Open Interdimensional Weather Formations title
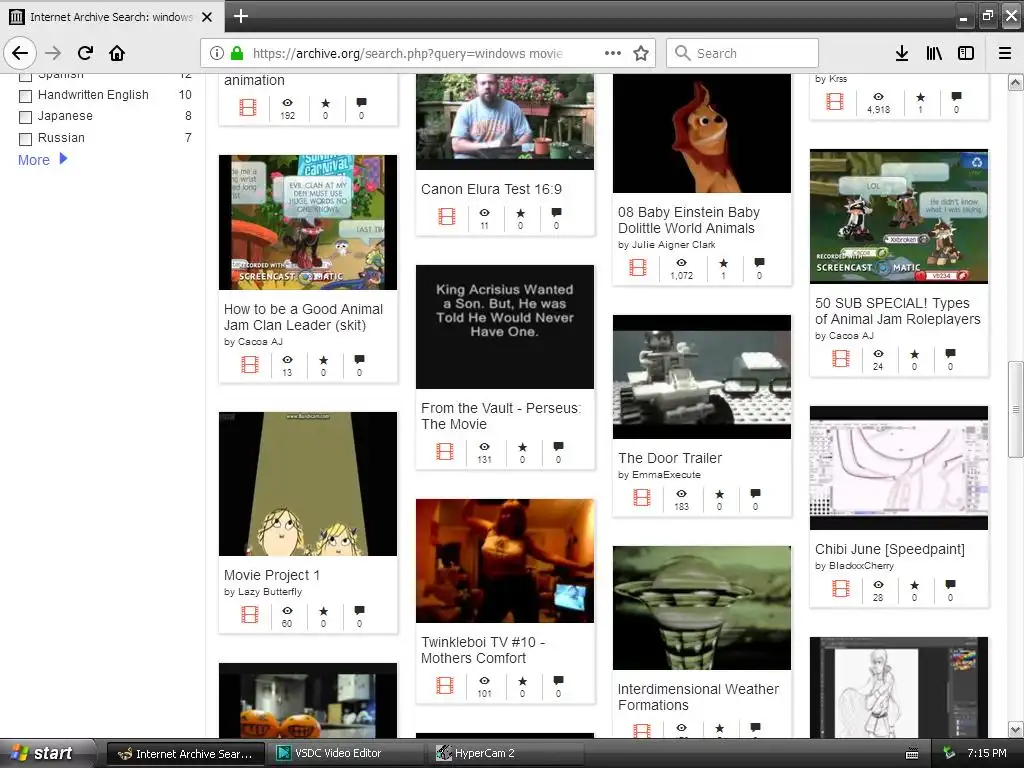The image size is (1024, 768). point(698,697)
